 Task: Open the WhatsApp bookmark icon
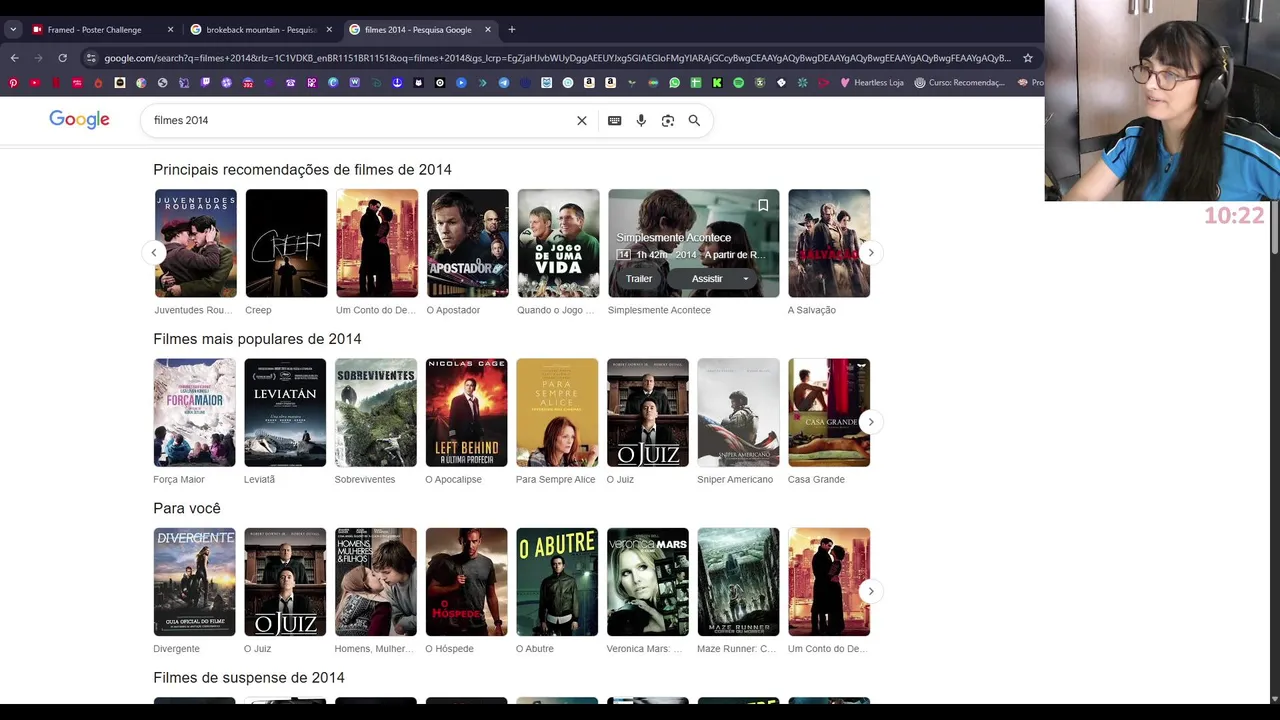(674, 83)
